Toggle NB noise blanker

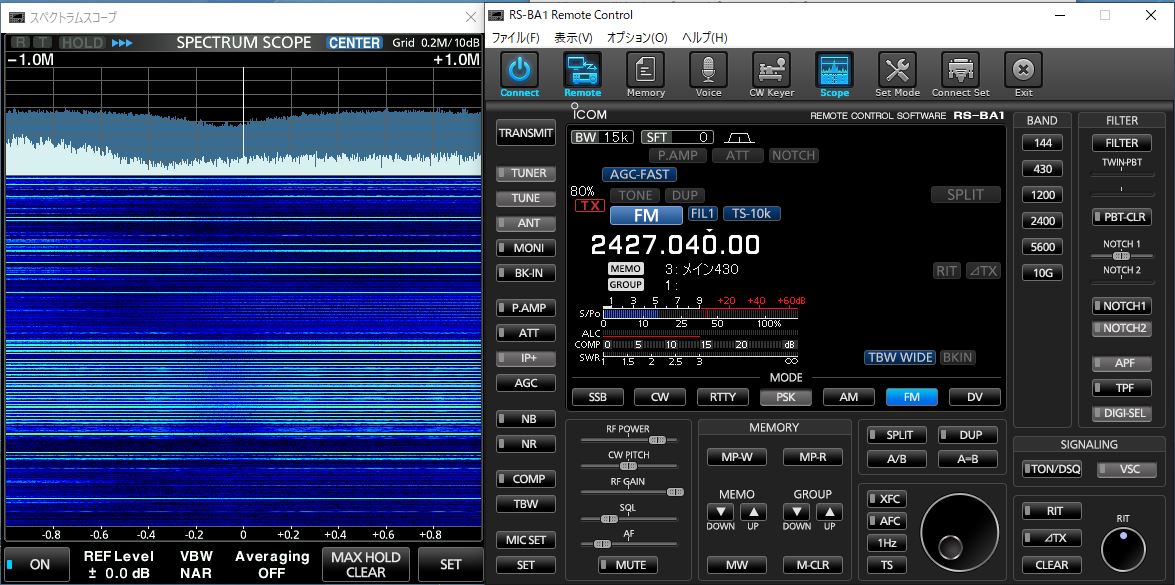click(526, 419)
